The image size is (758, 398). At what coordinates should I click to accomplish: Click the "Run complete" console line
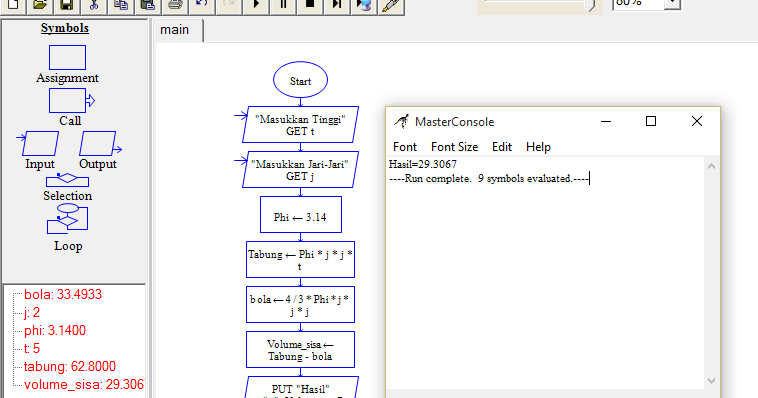tap(489, 178)
